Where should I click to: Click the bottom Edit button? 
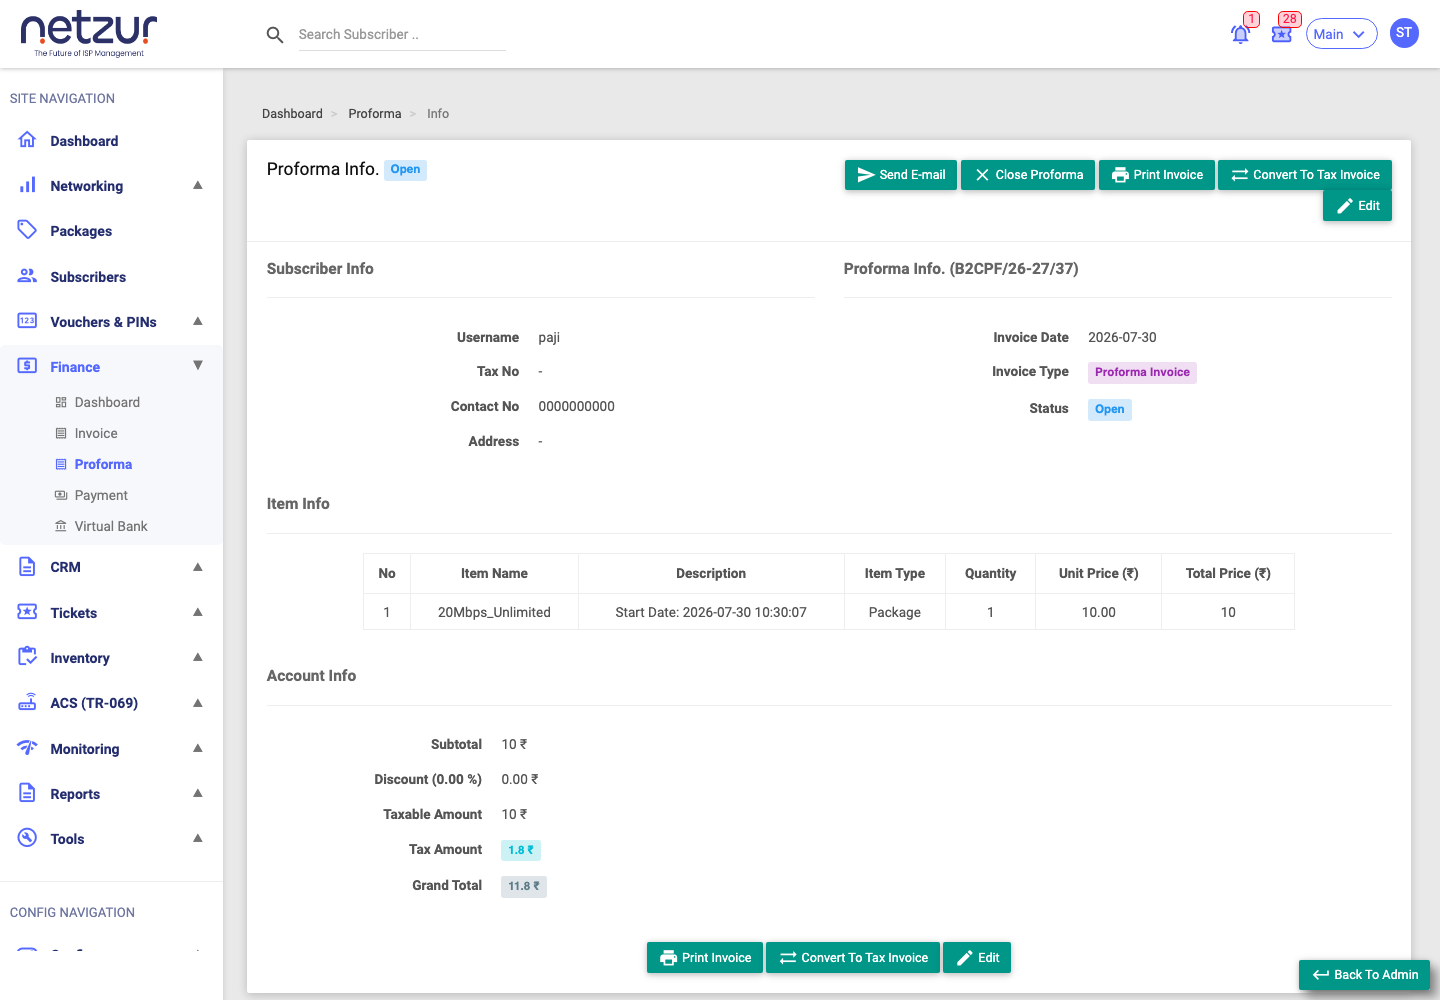[977, 958]
